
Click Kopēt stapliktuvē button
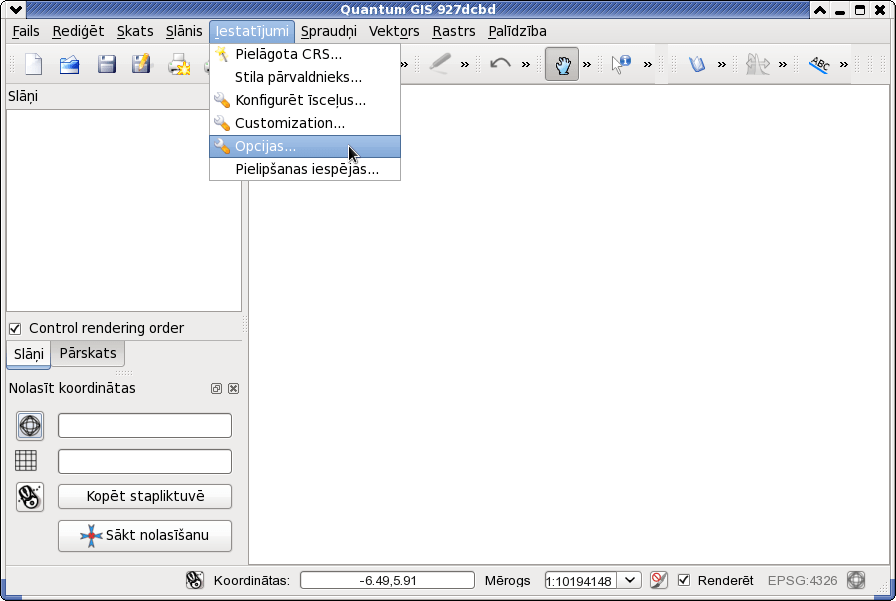145,496
